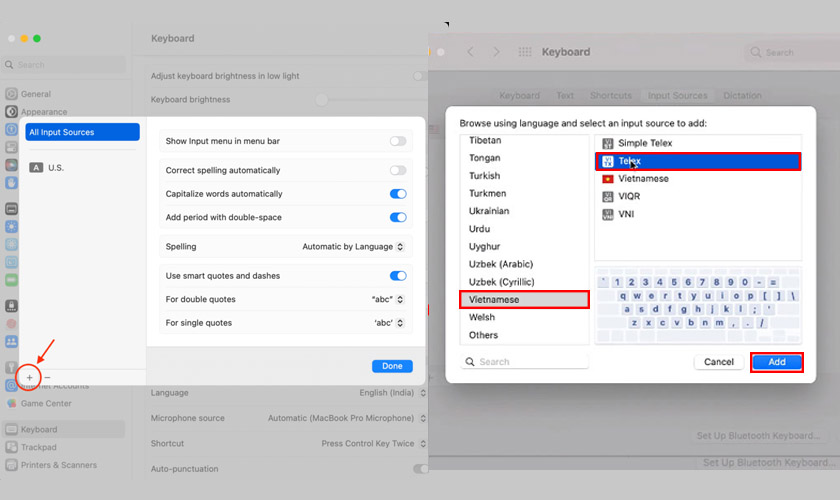Click the System Settings search field

(65, 65)
